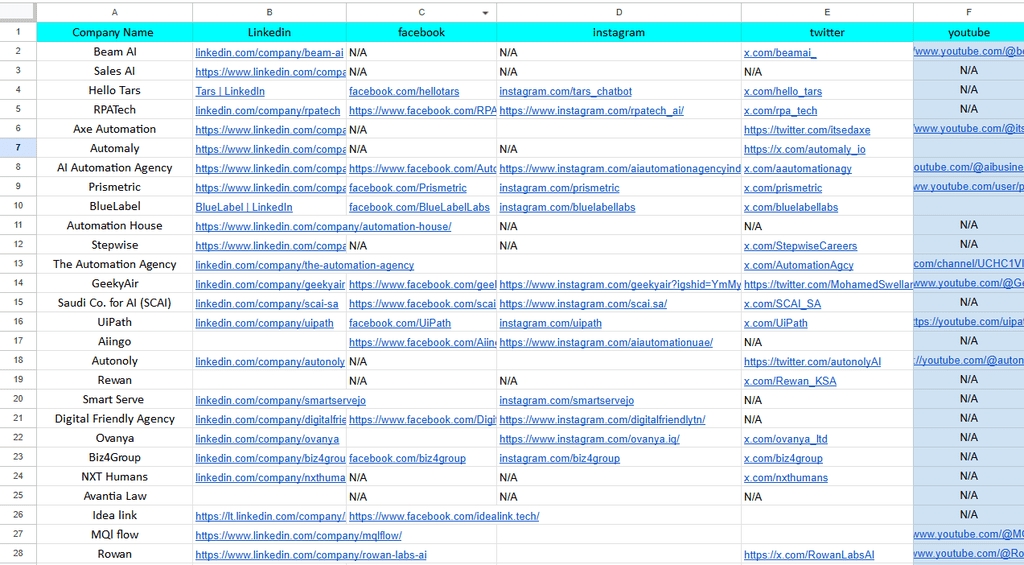Screen dimensions: 1024x565
Task: Select the 'Digital Friendly Agency' cell
Action: pos(114,419)
